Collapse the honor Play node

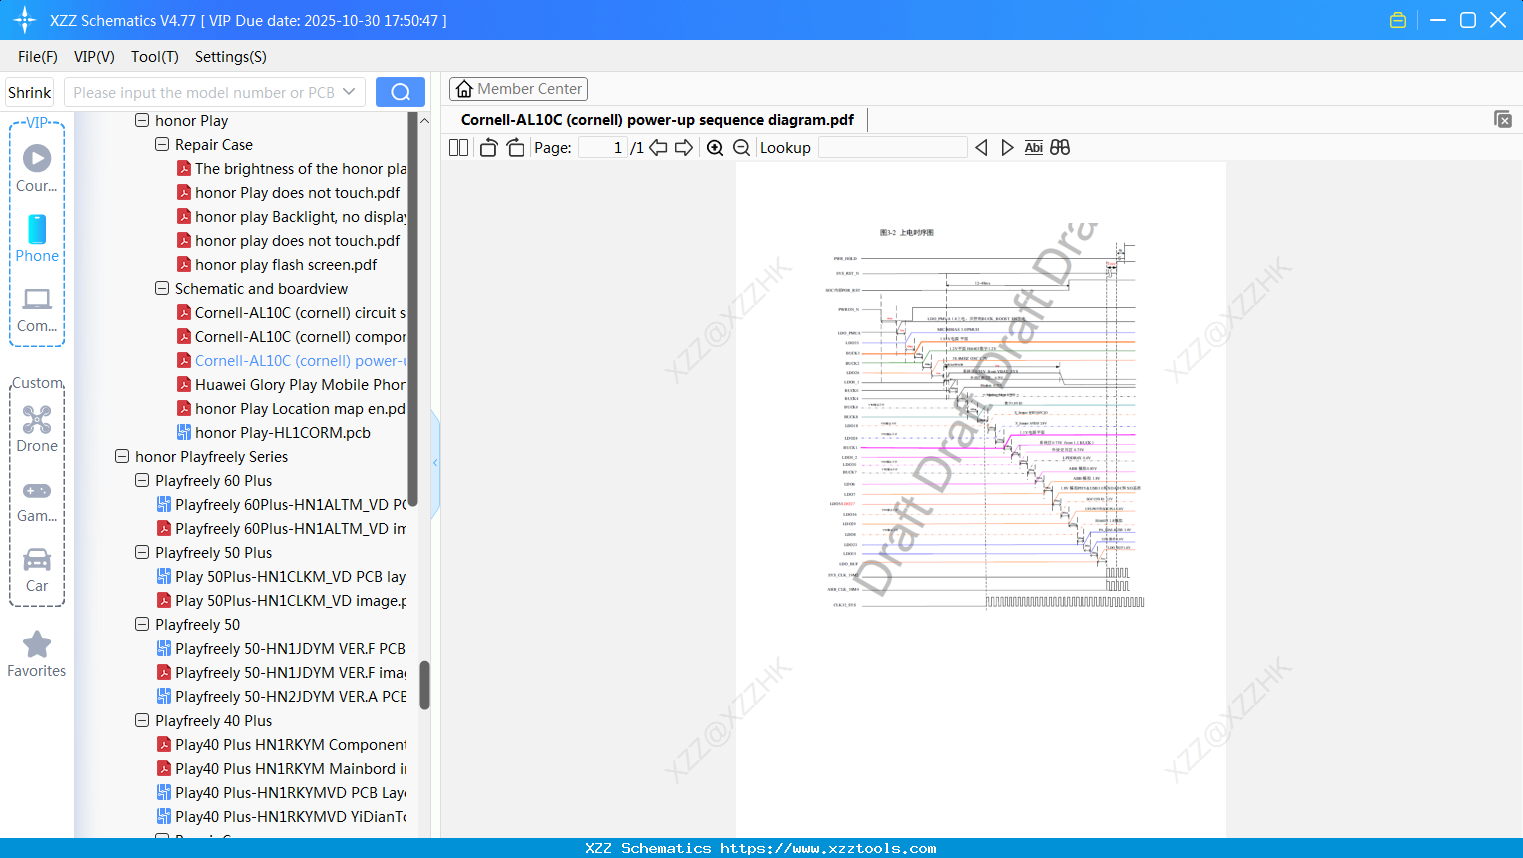point(142,120)
